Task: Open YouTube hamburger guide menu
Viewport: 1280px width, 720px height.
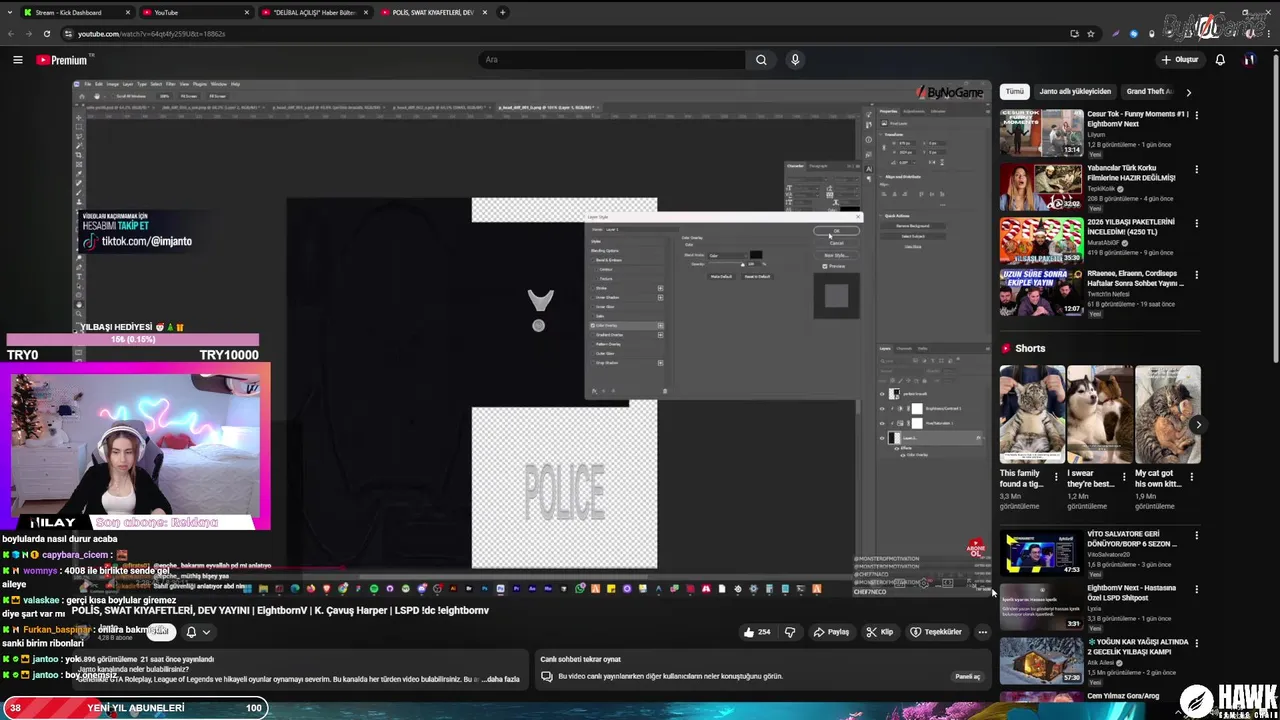Action: point(18,60)
